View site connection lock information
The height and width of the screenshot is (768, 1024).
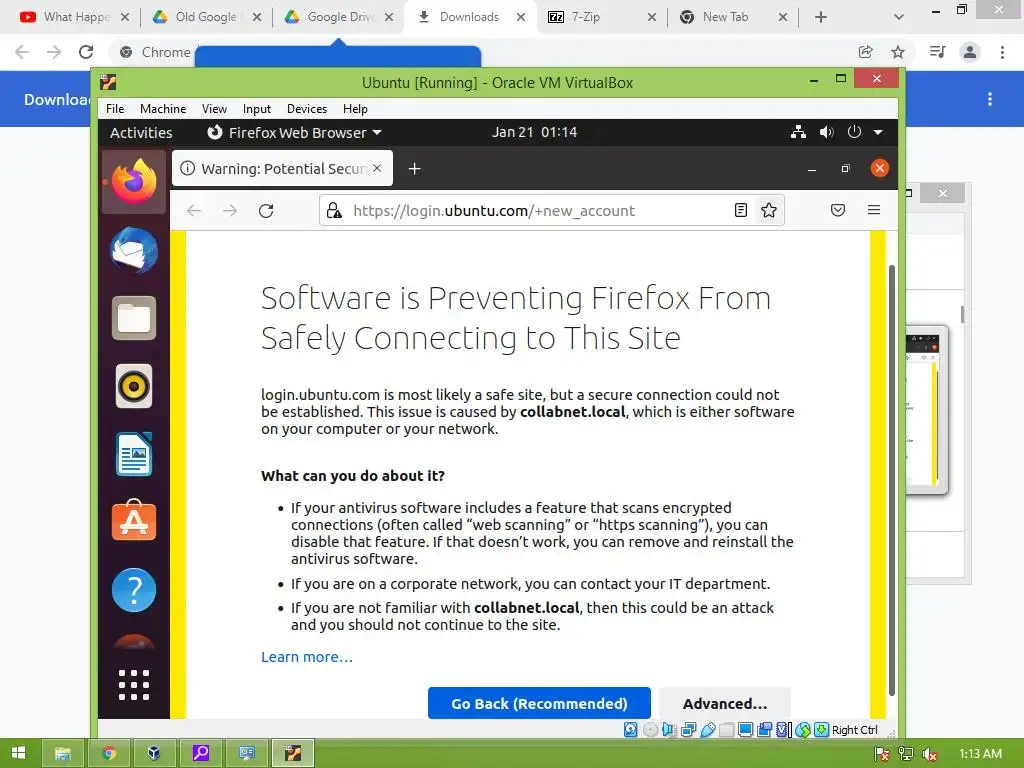334,210
